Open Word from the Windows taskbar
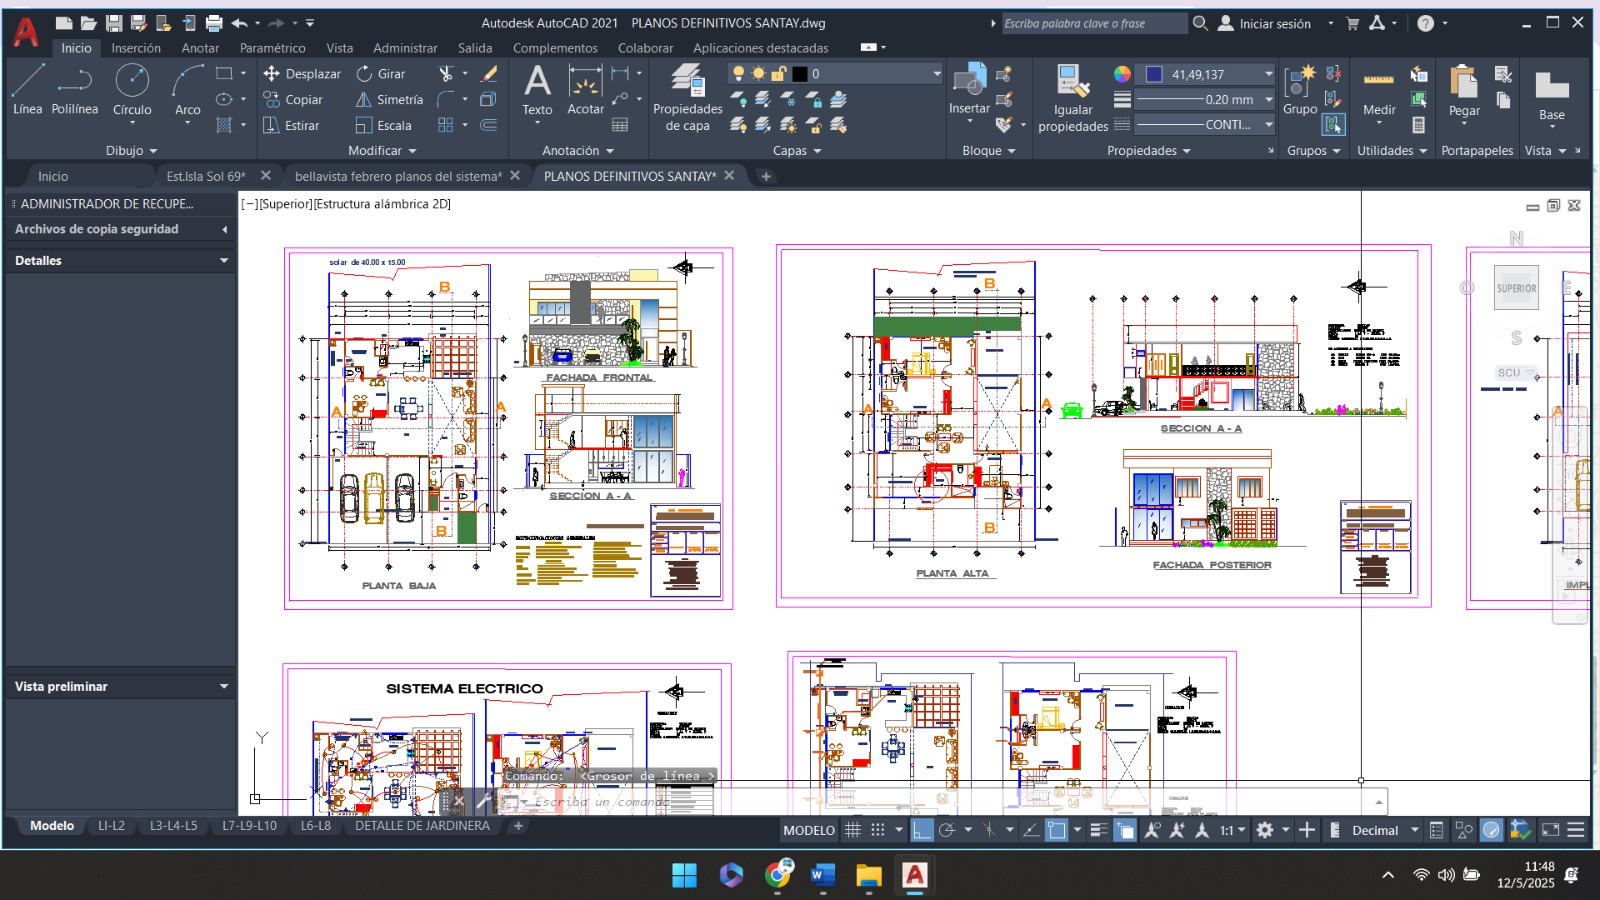Viewport: 1600px width, 900px height. click(822, 875)
